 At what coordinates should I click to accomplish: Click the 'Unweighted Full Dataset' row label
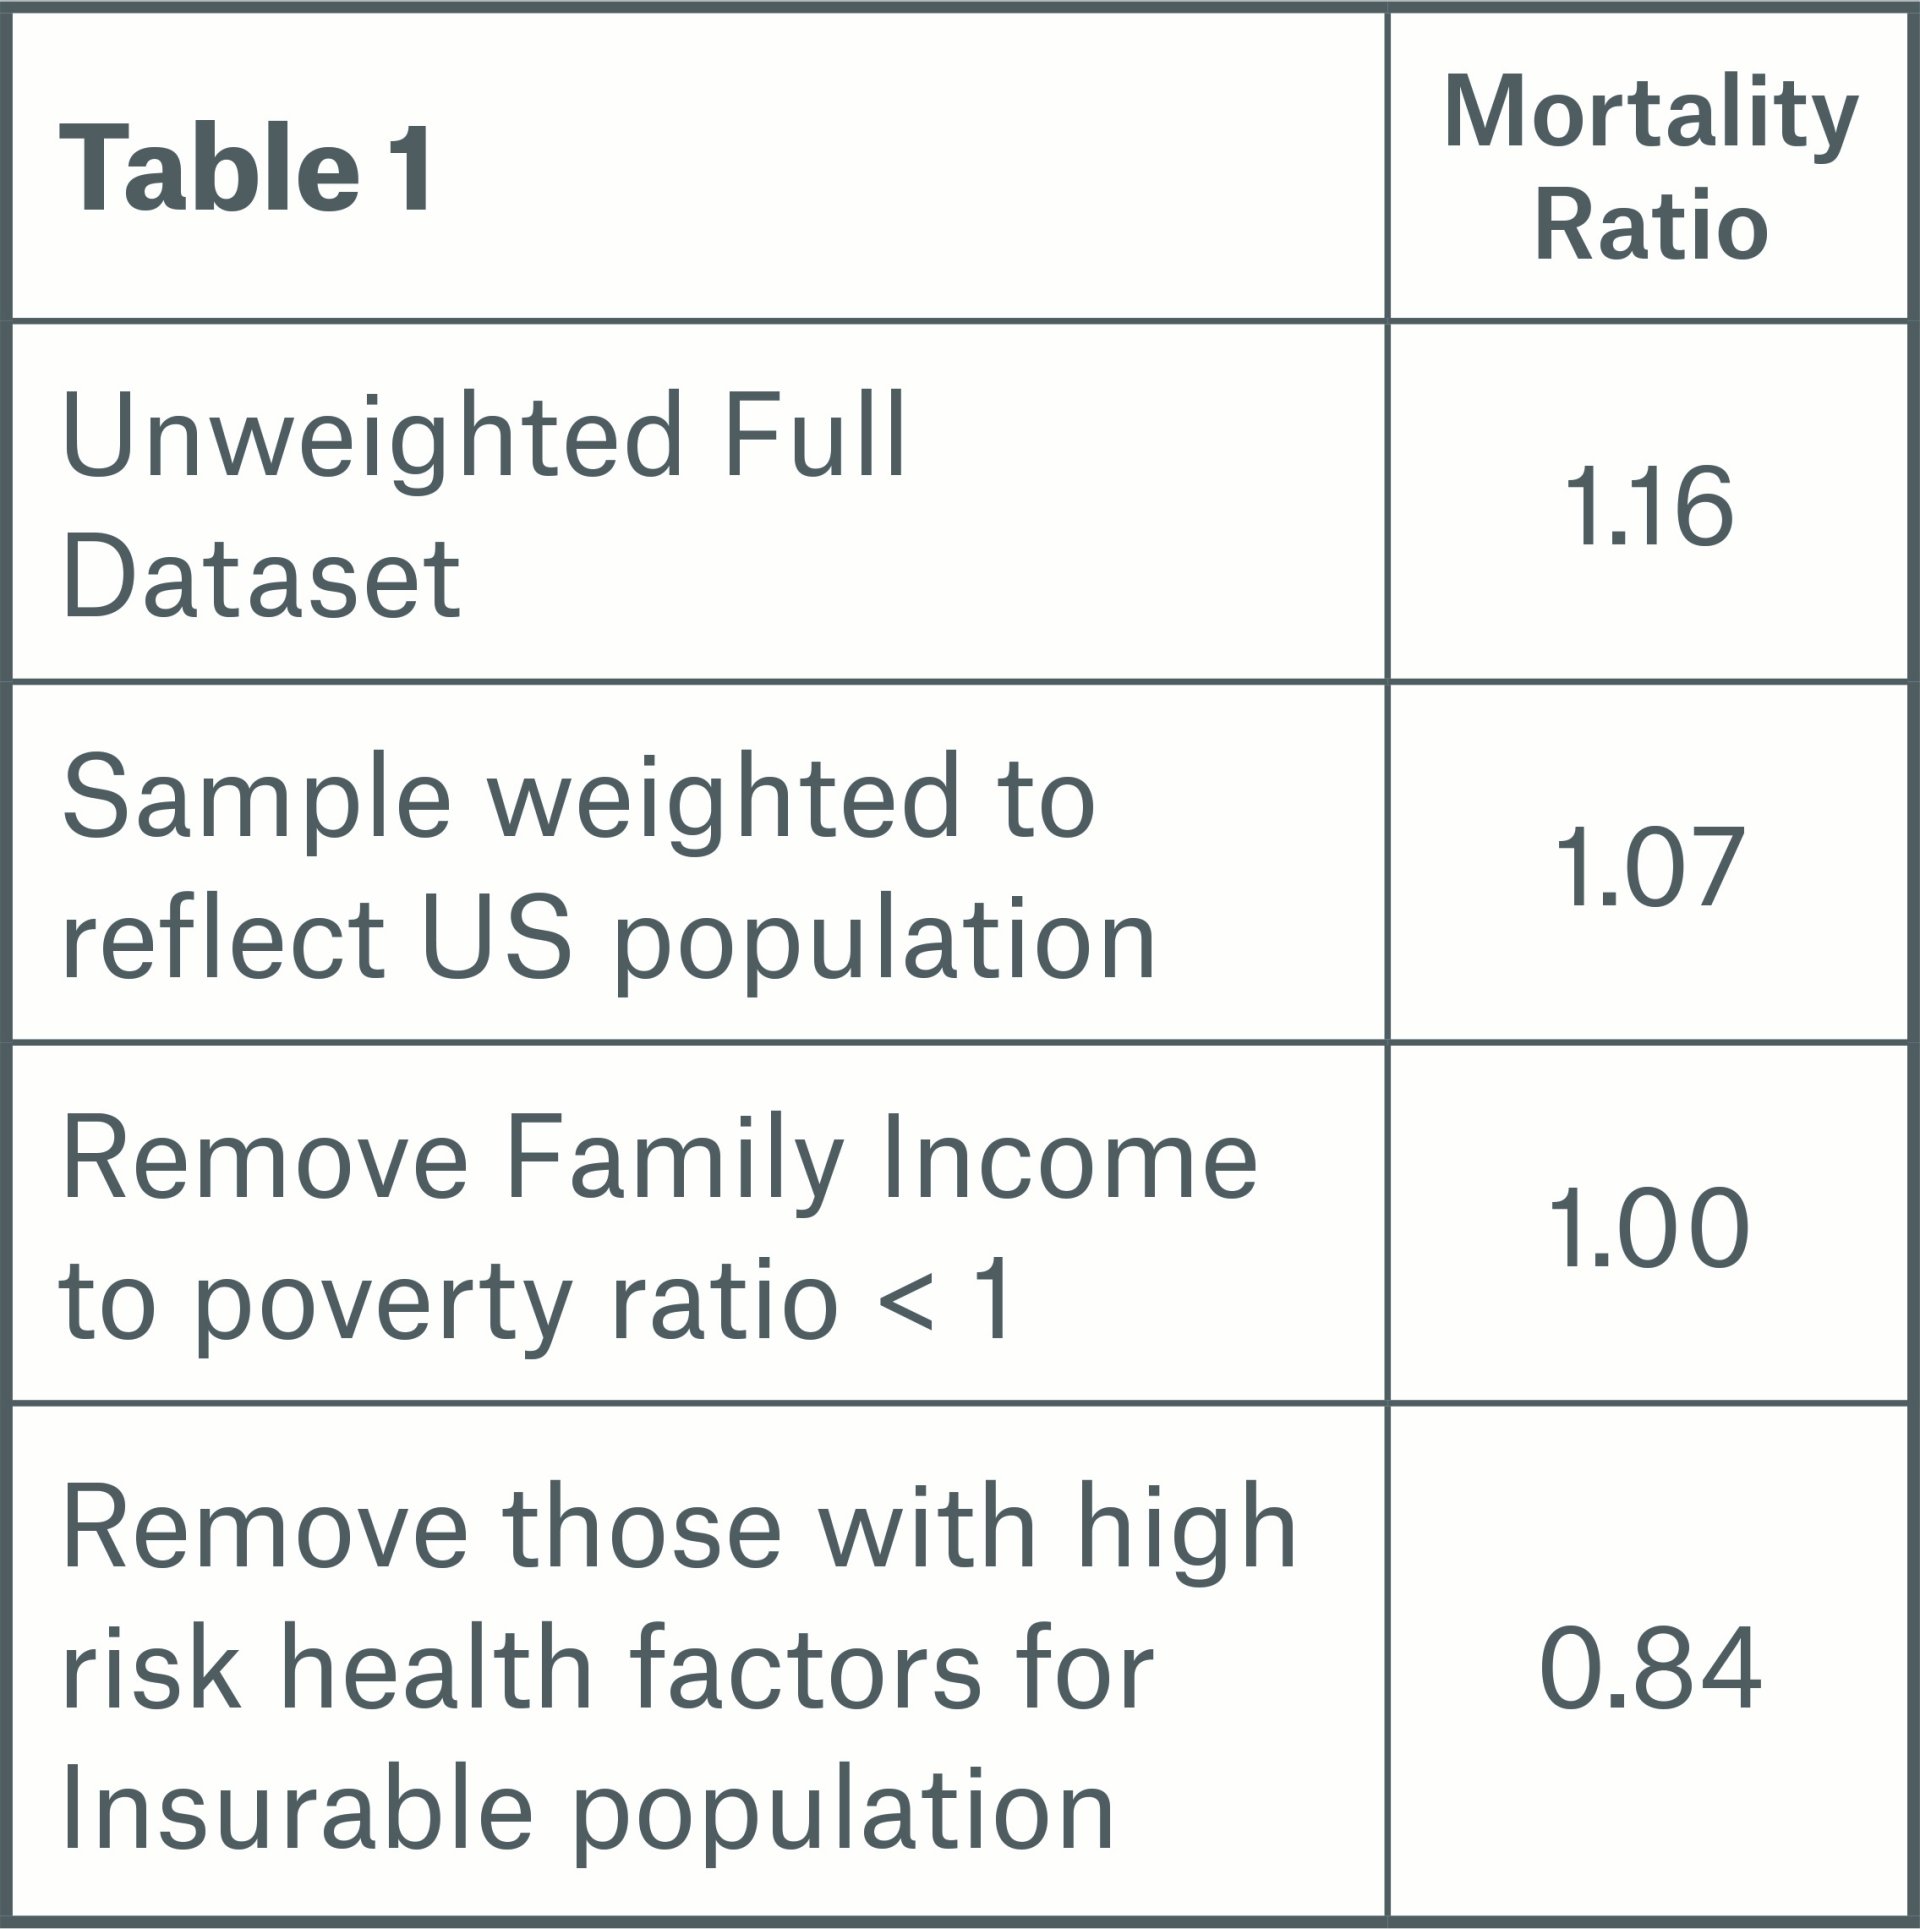tap(483, 505)
